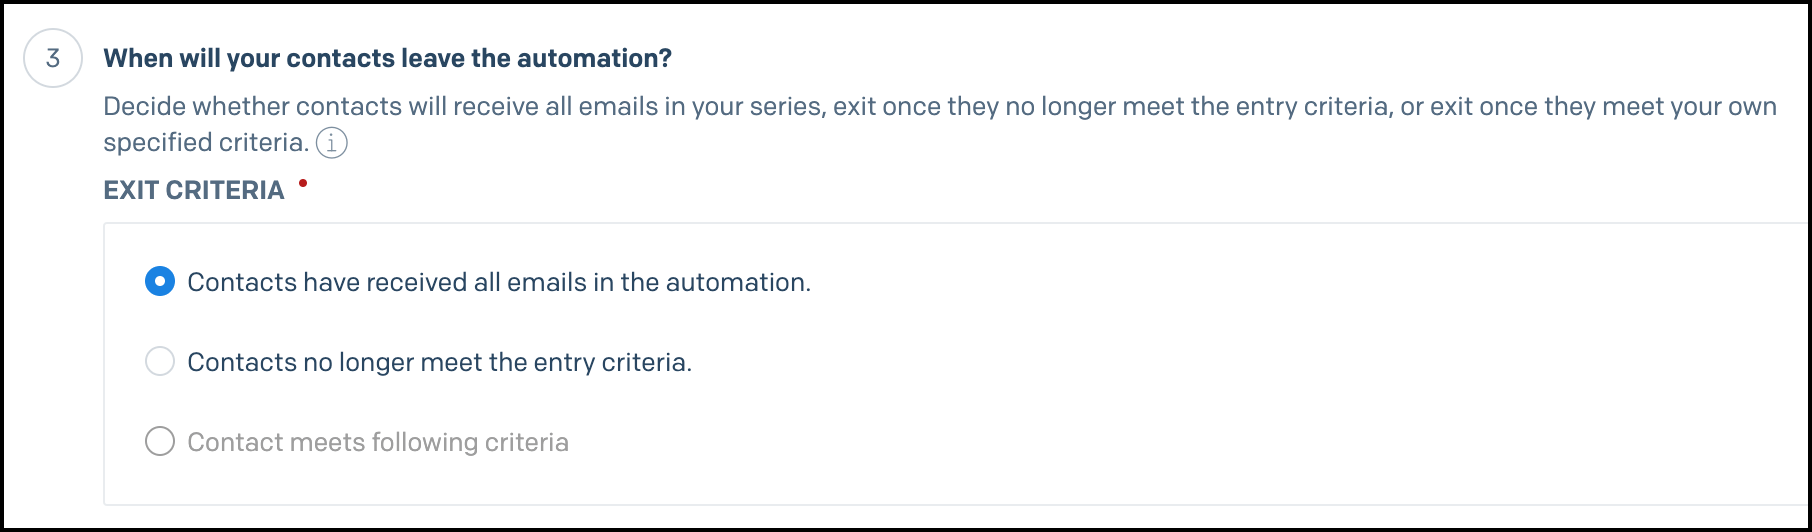
Task: Click the "EXIT CRITERIA" section label
Action: (x=194, y=190)
